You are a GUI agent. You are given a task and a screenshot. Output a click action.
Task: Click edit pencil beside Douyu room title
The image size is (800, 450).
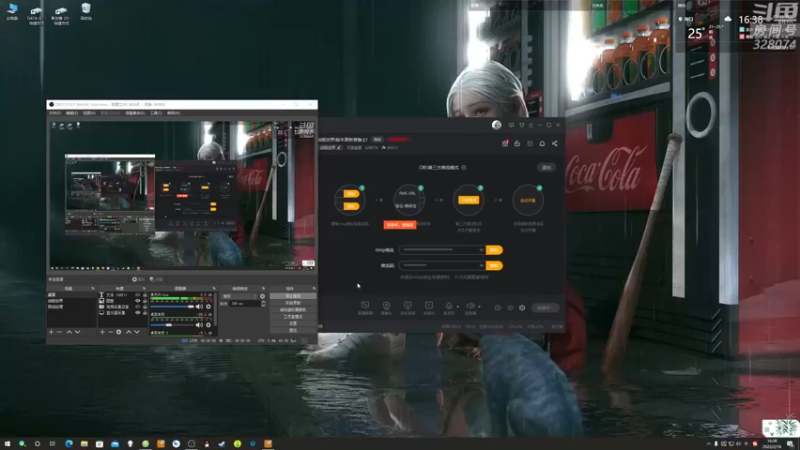(x=339, y=148)
